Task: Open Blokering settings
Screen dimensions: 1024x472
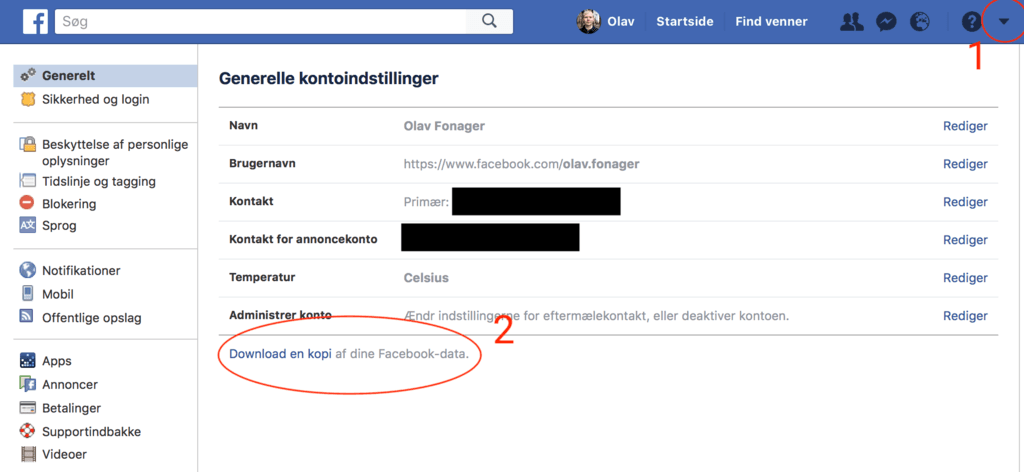Action: pos(69,204)
